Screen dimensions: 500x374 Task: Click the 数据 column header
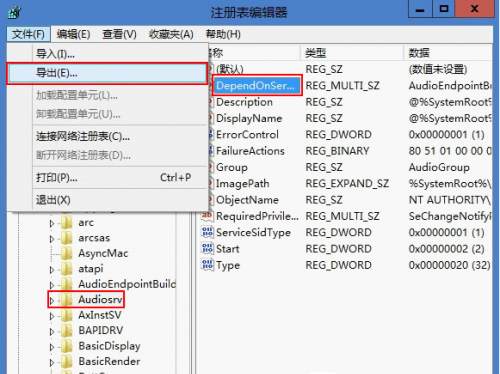pyautogui.click(x=449, y=53)
